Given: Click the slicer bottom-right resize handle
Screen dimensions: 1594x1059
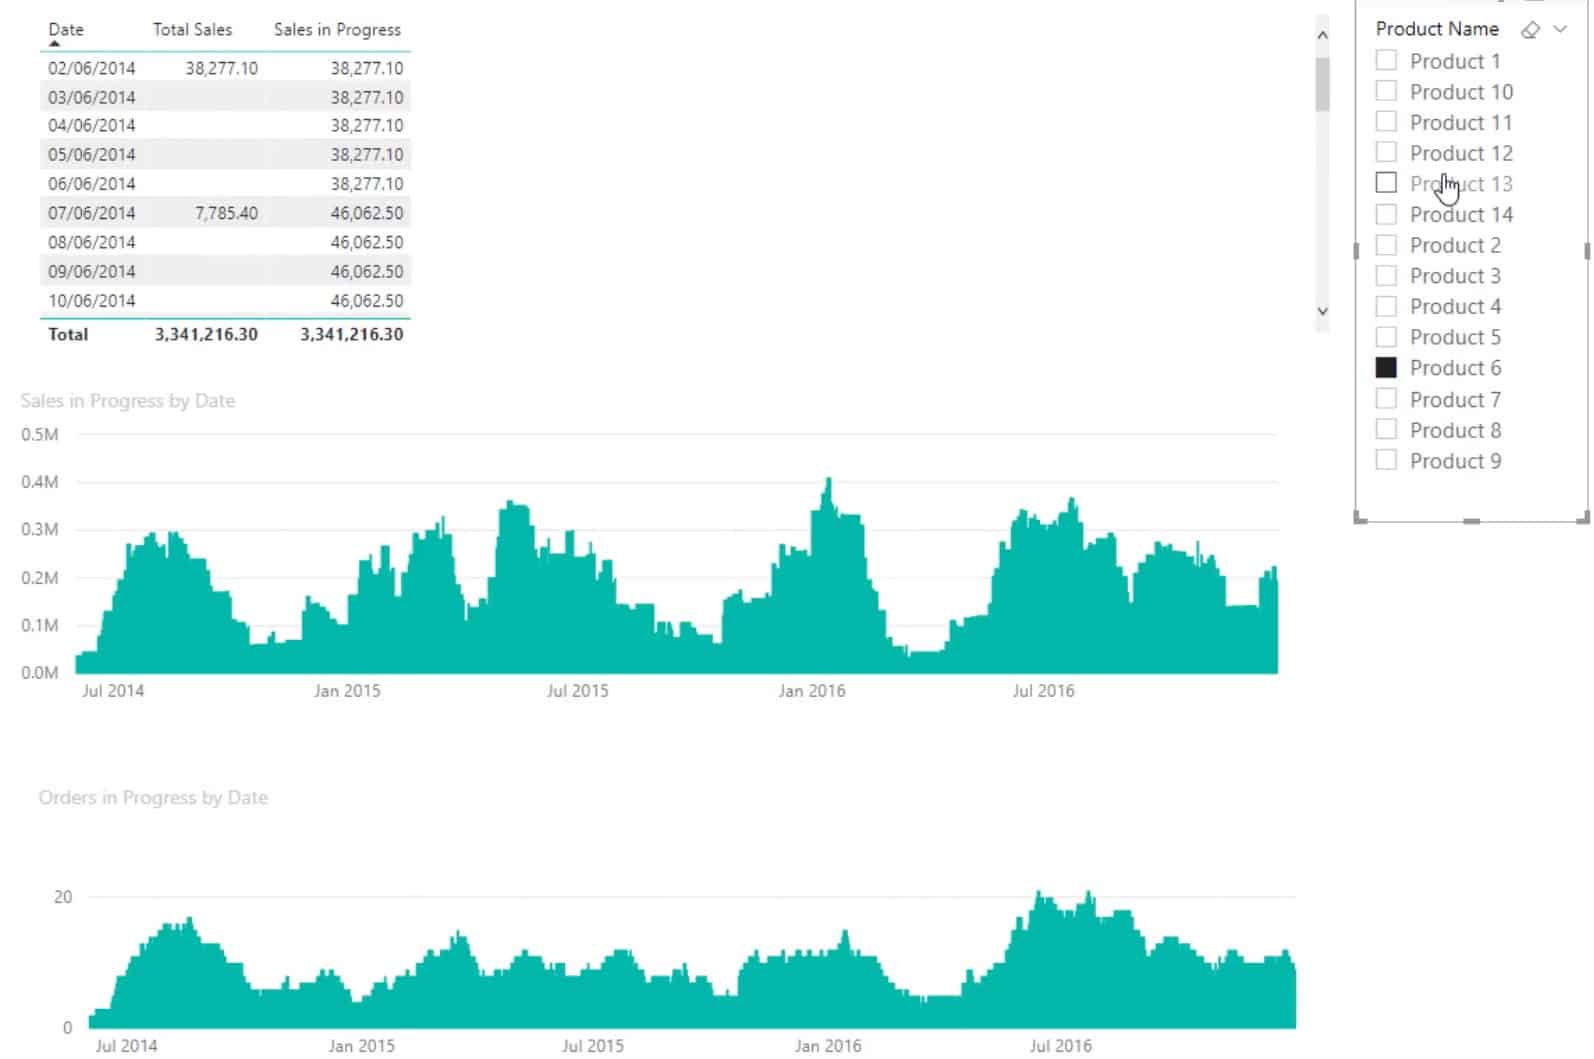Looking at the screenshot, I should click(1583, 518).
